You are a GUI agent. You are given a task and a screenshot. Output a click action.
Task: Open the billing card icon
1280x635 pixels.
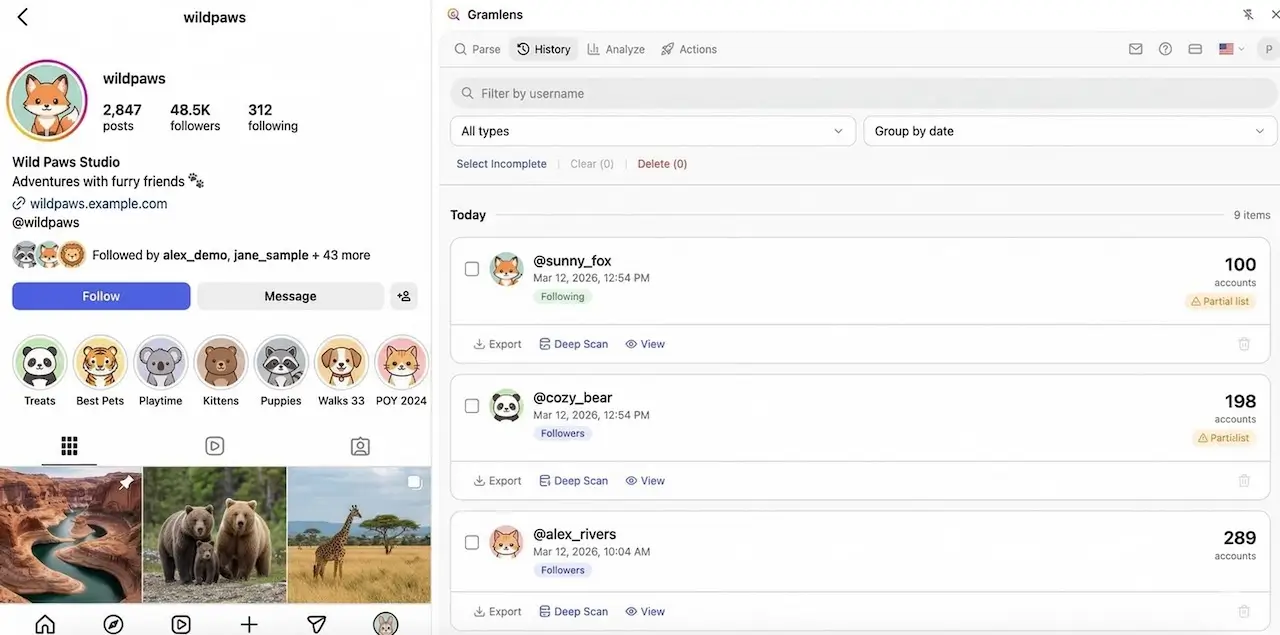[1195, 48]
